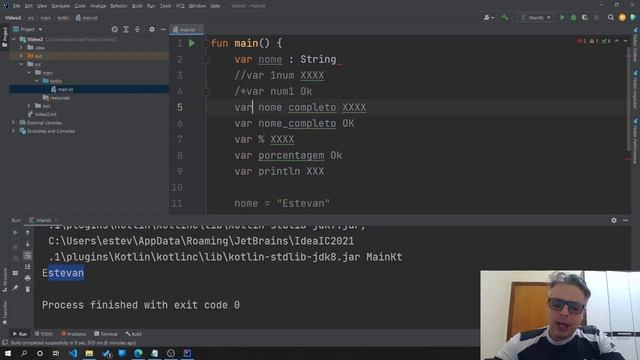Open the VCS menu
Screen dimensions: 640x360
coord(180,6)
